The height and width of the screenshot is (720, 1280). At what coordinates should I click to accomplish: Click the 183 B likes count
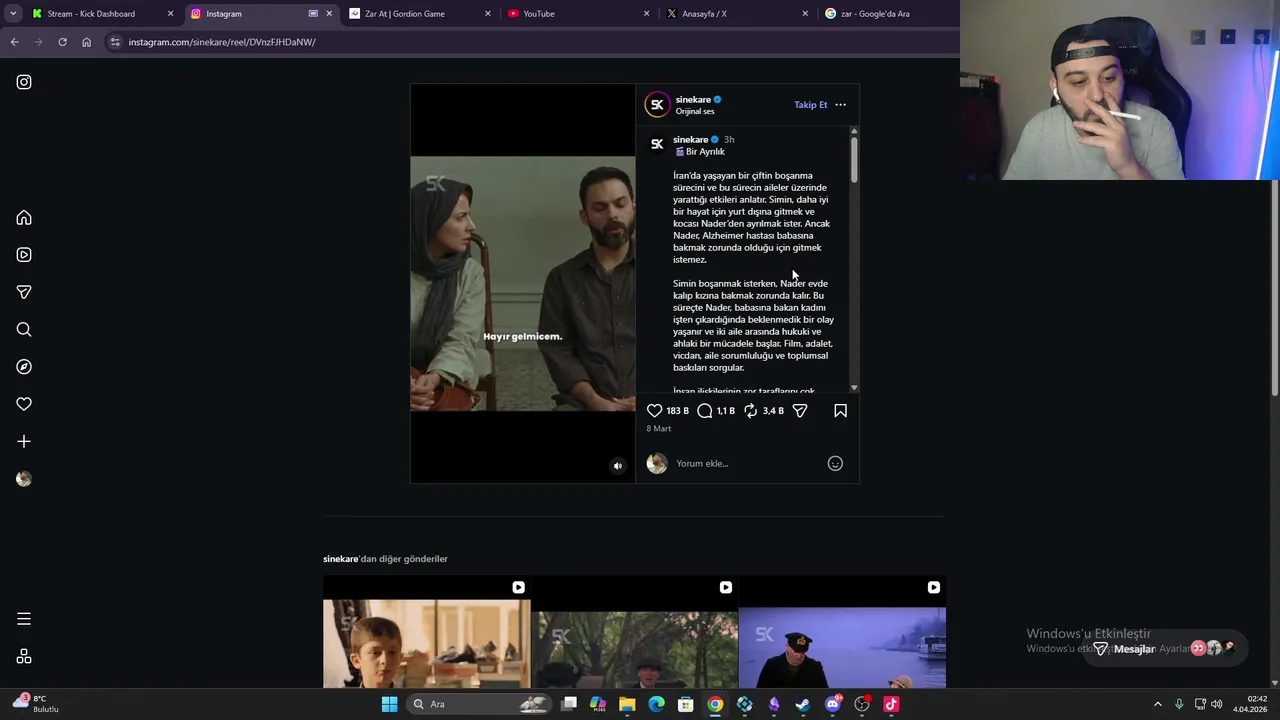click(x=678, y=411)
